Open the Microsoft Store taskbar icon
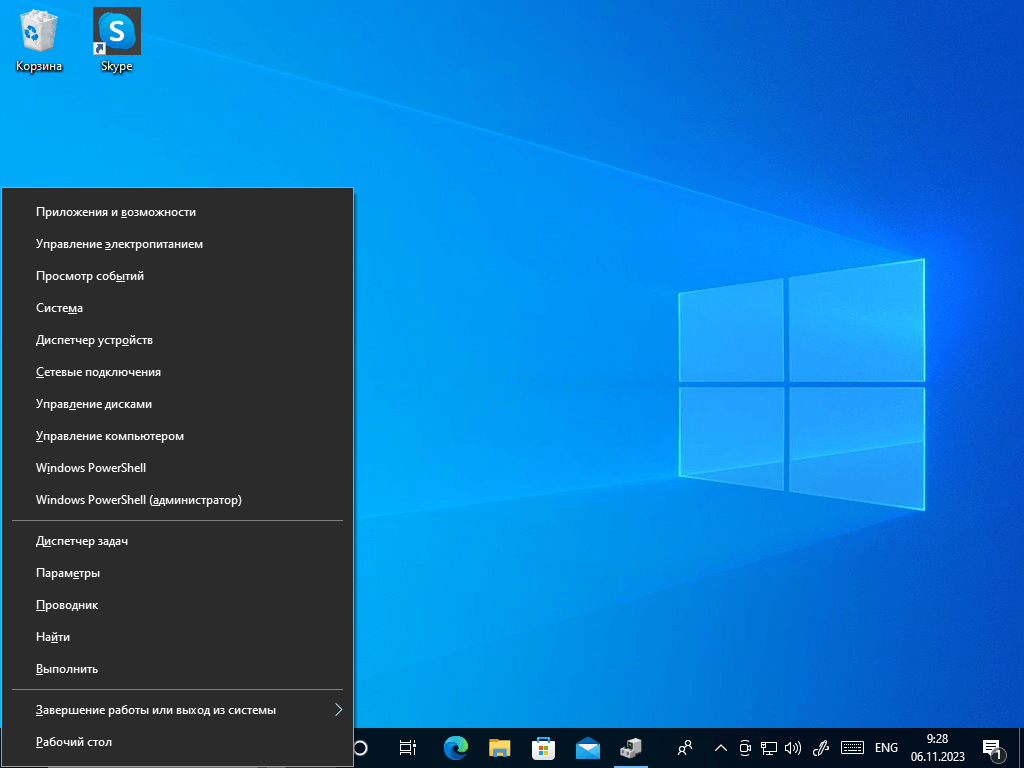 point(543,748)
